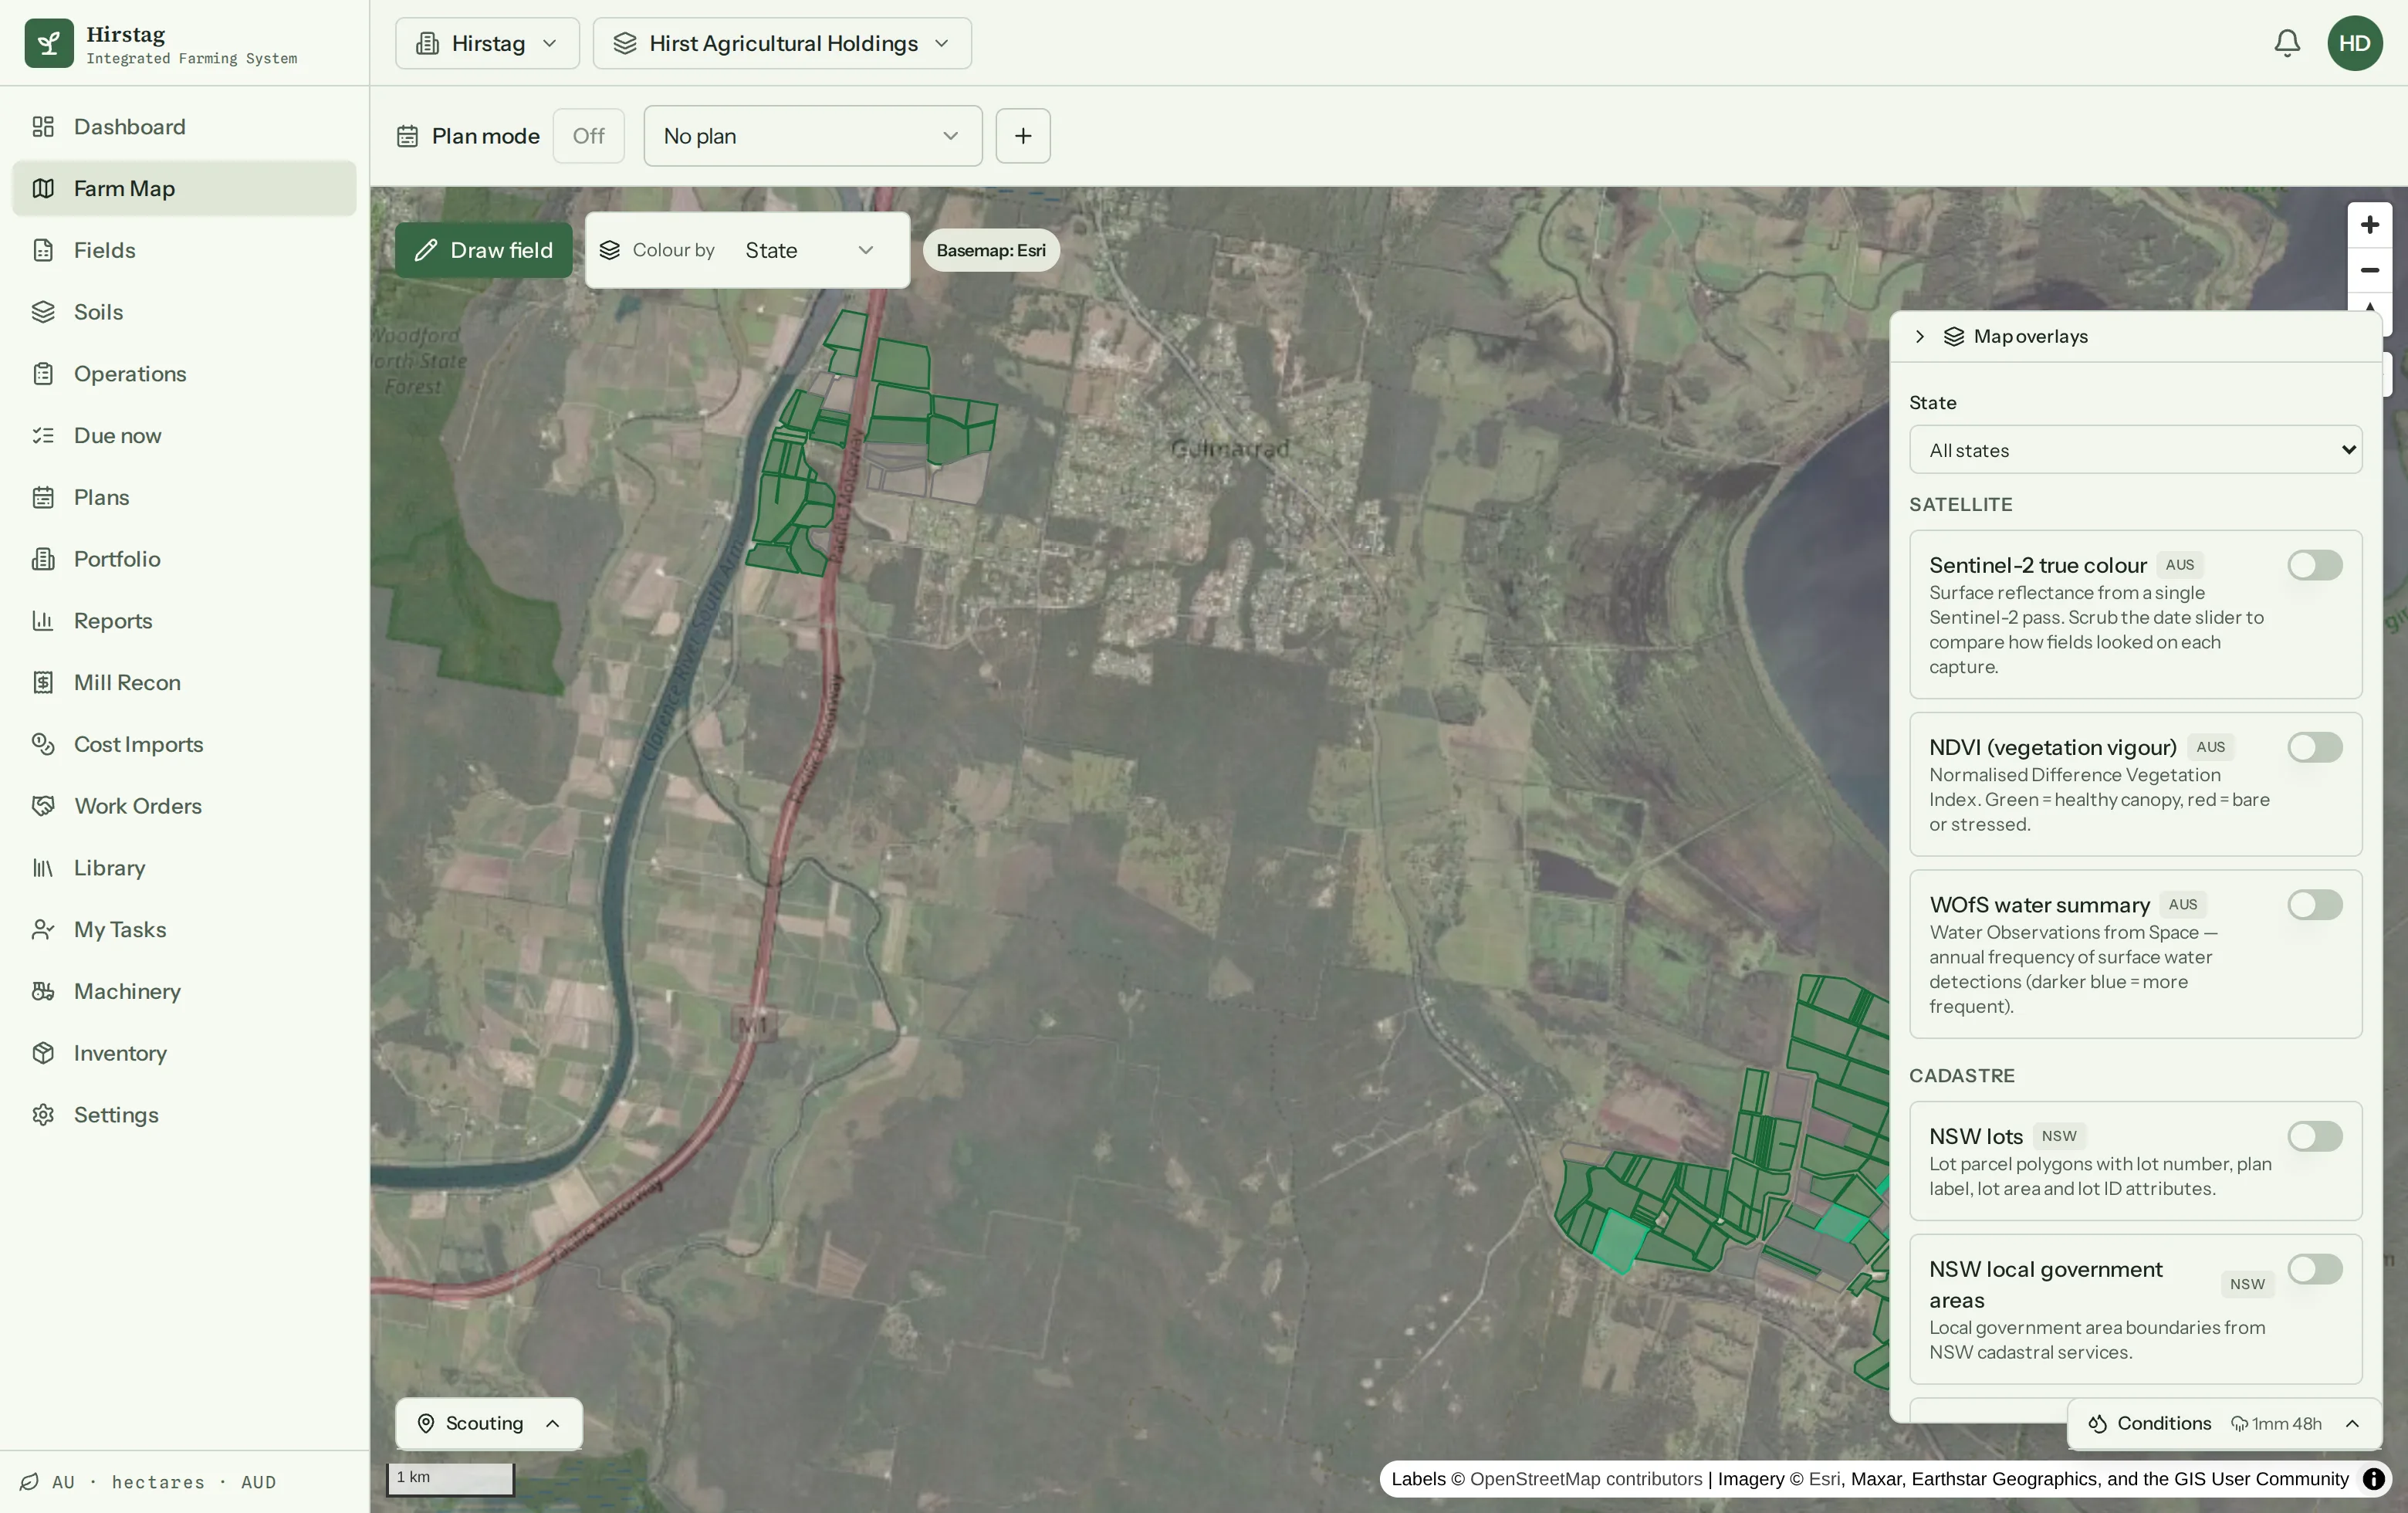
Task: Click the Inventory box icon
Action: pyautogui.click(x=43, y=1053)
